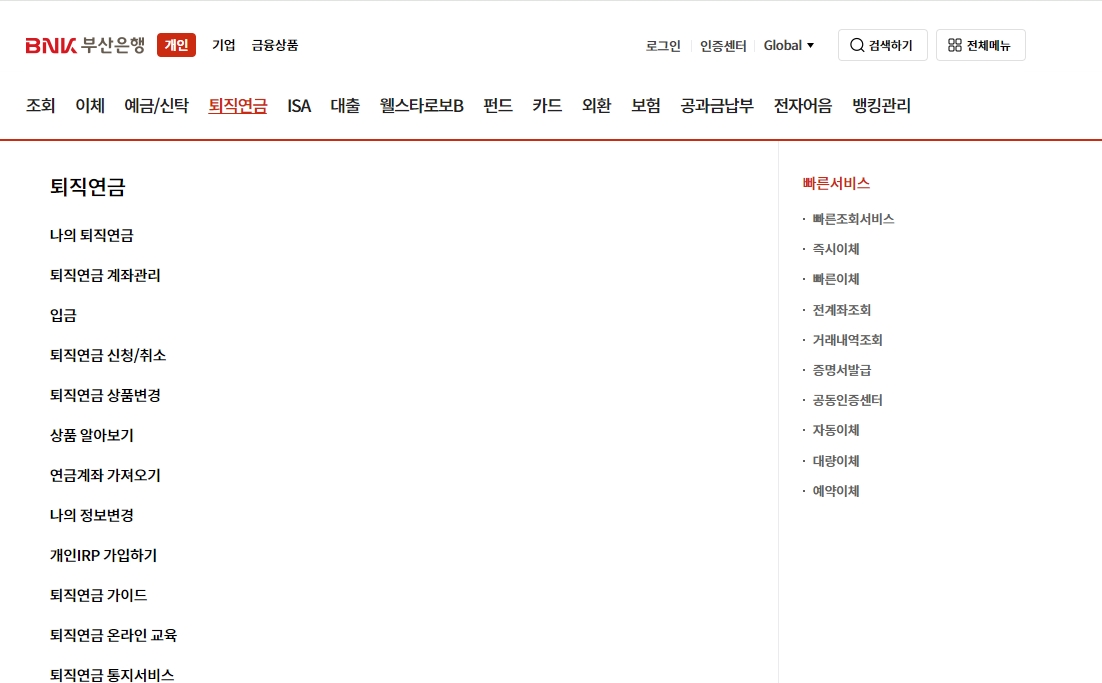Open 인증센터
Image resolution: width=1102 pixels, height=683 pixels.
[x=723, y=44]
